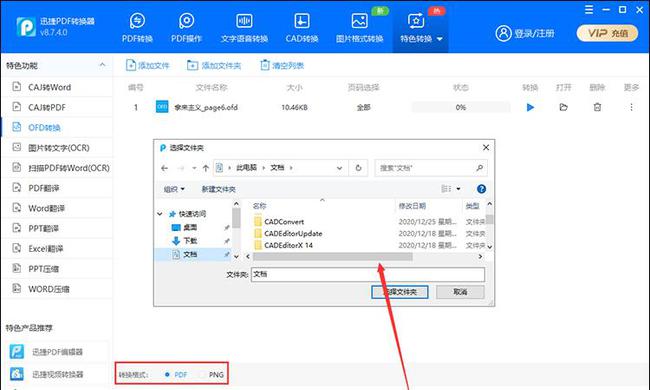Image resolution: width=650 pixels, height=390 pixels.
Task: Collapse the 特色功能 sidebar section
Action: 102,65
